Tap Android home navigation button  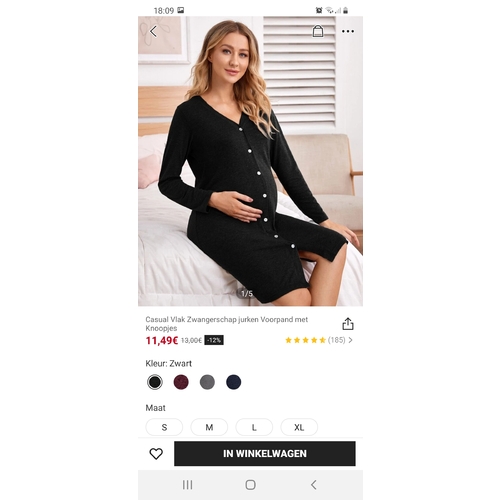tap(250, 485)
